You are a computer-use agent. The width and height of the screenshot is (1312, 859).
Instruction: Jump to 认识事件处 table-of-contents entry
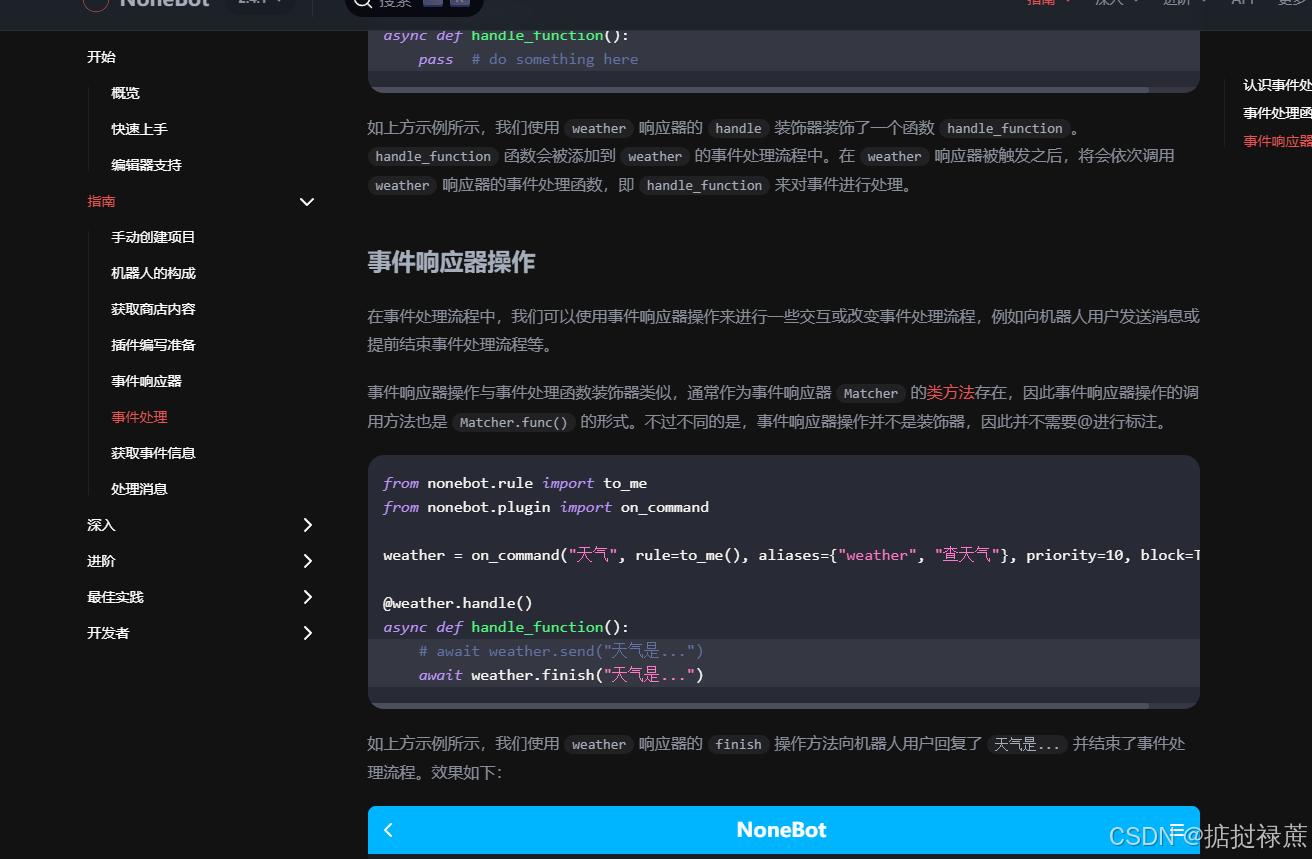point(1277,85)
